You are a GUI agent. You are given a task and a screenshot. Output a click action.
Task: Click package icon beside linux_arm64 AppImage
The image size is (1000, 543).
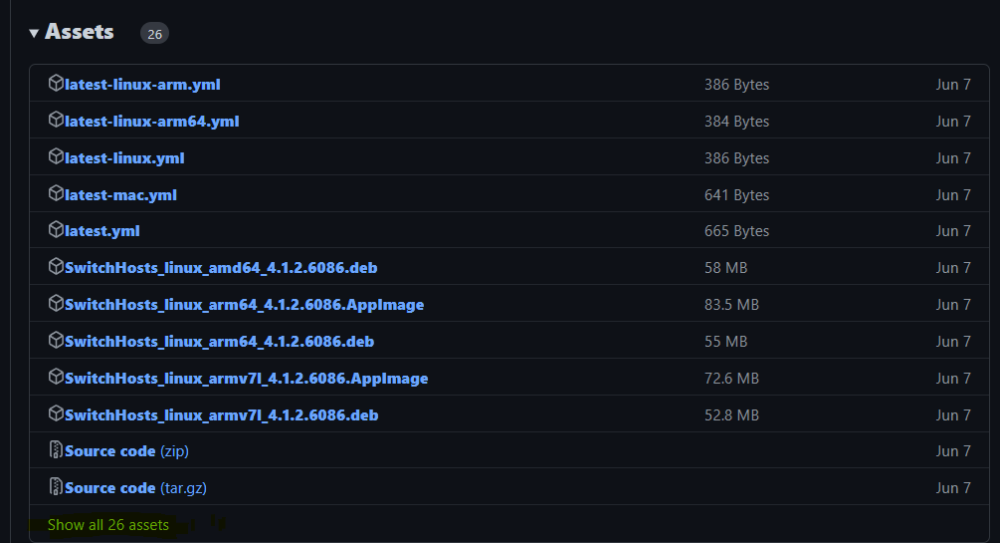click(55, 303)
